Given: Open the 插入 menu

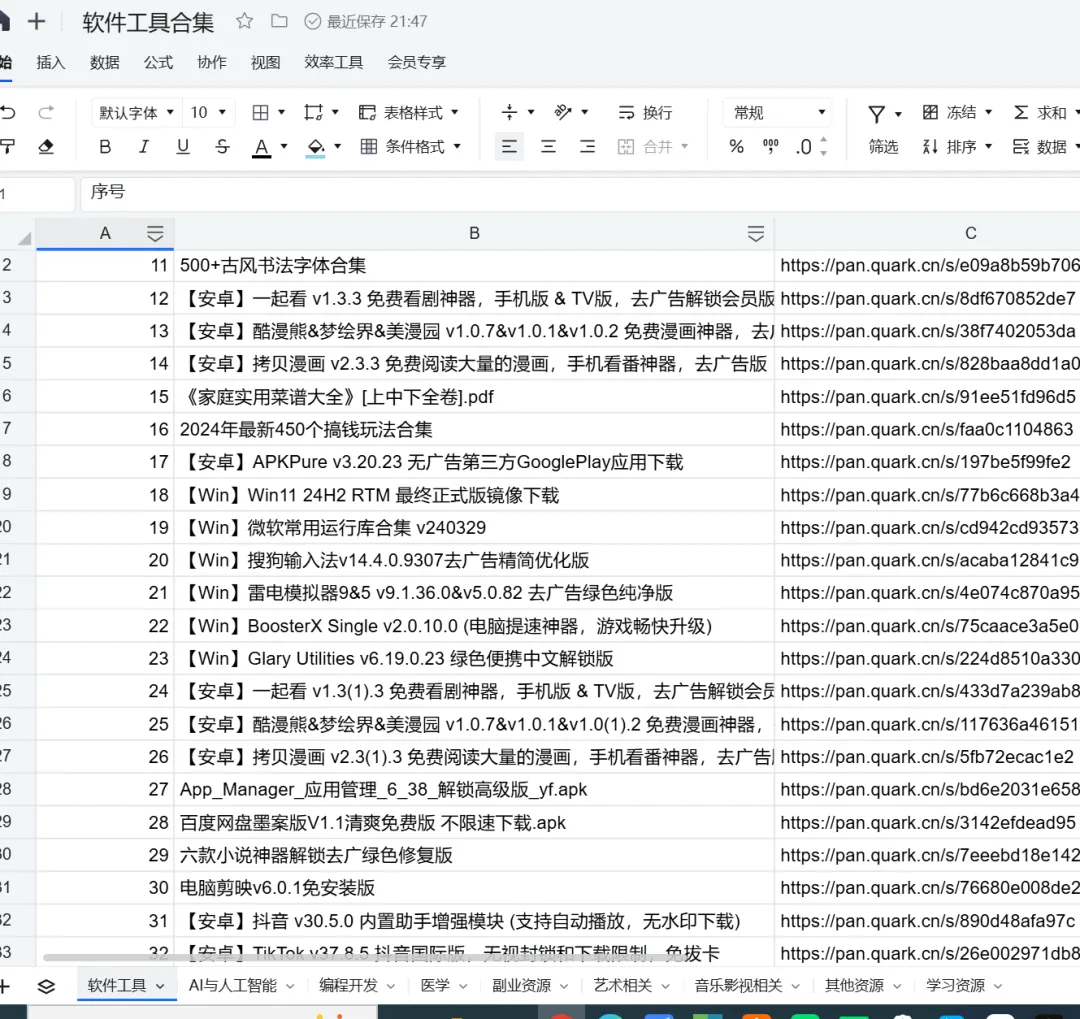Looking at the screenshot, I should 51,62.
